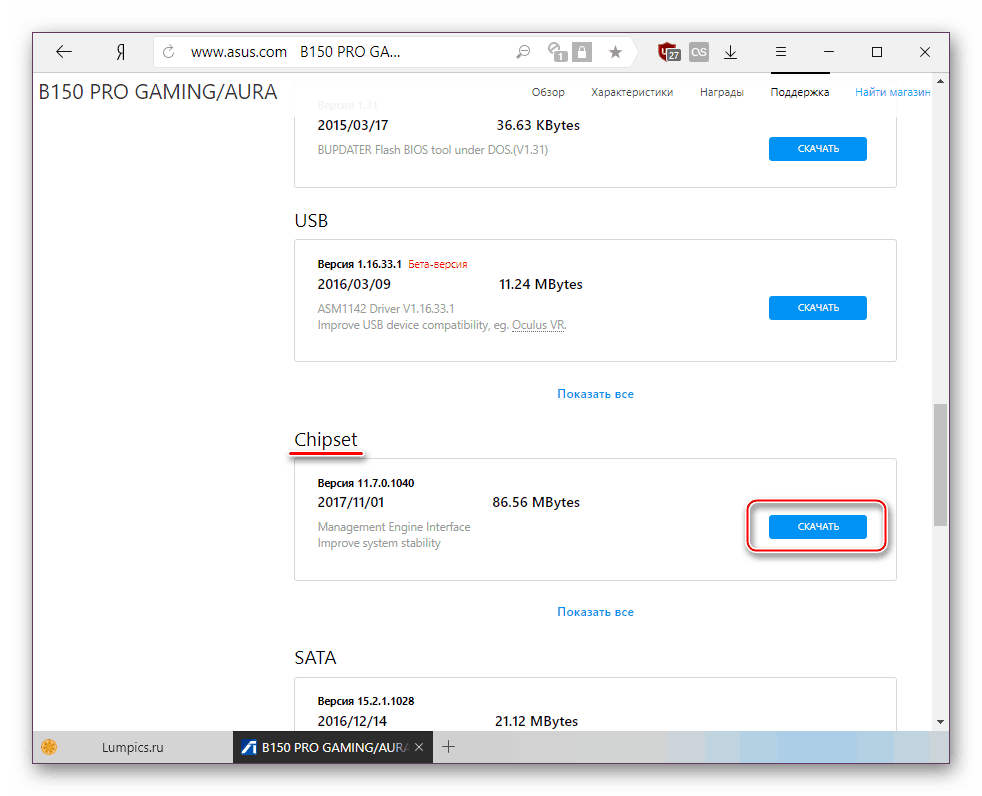Click the padlock site security icon
This screenshot has height=796, width=982.
click(x=581, y=52)
